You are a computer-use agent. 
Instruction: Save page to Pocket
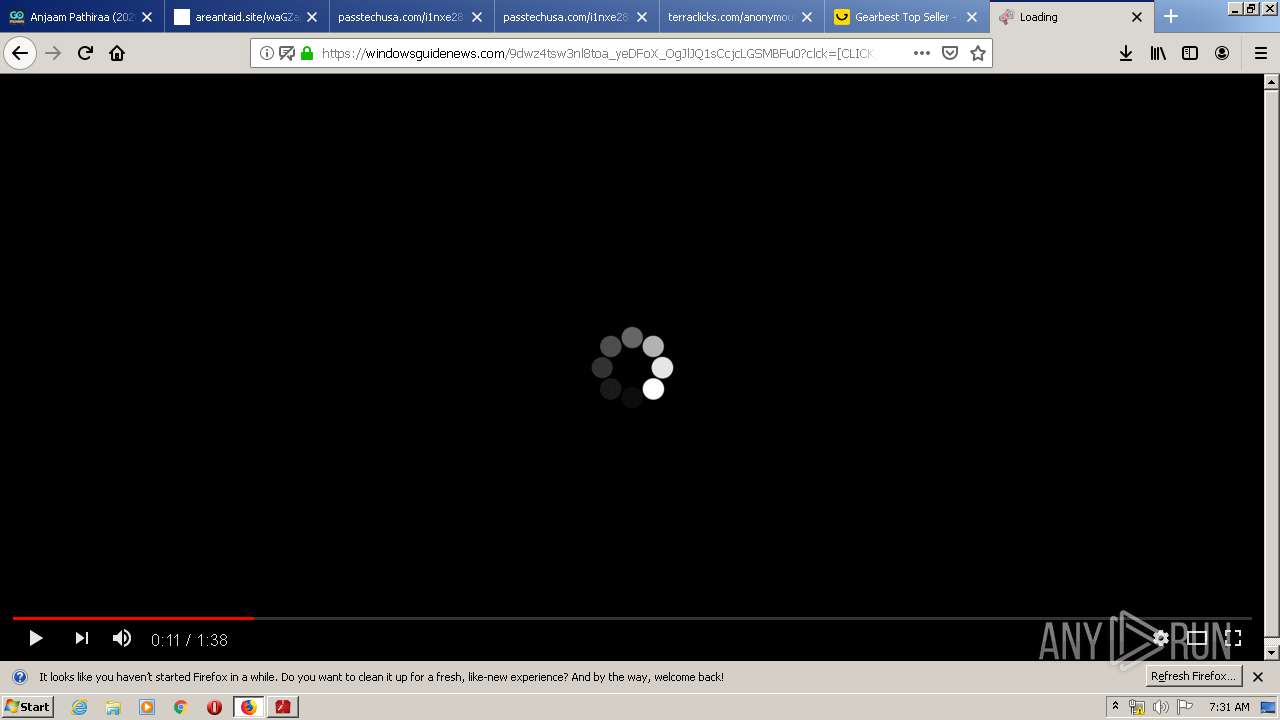click(x=950, y=53)
